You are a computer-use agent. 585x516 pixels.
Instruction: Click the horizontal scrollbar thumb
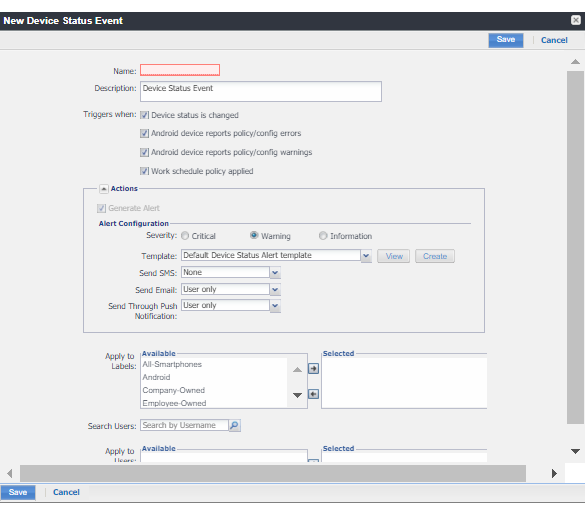tap(273, 473)
